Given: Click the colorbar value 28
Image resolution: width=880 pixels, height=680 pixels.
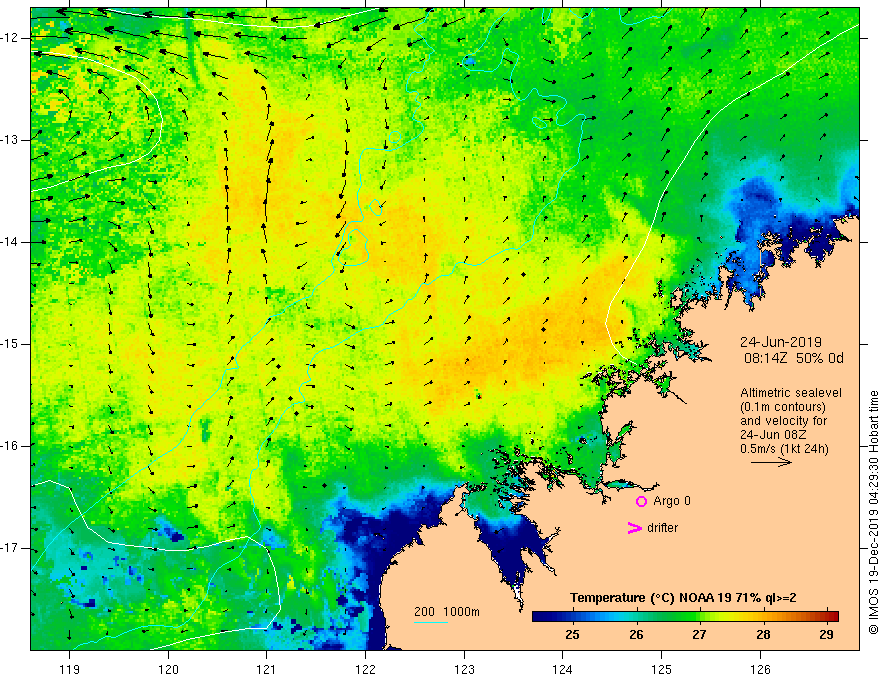Looking at the screenshot, I should coord(763,635).
